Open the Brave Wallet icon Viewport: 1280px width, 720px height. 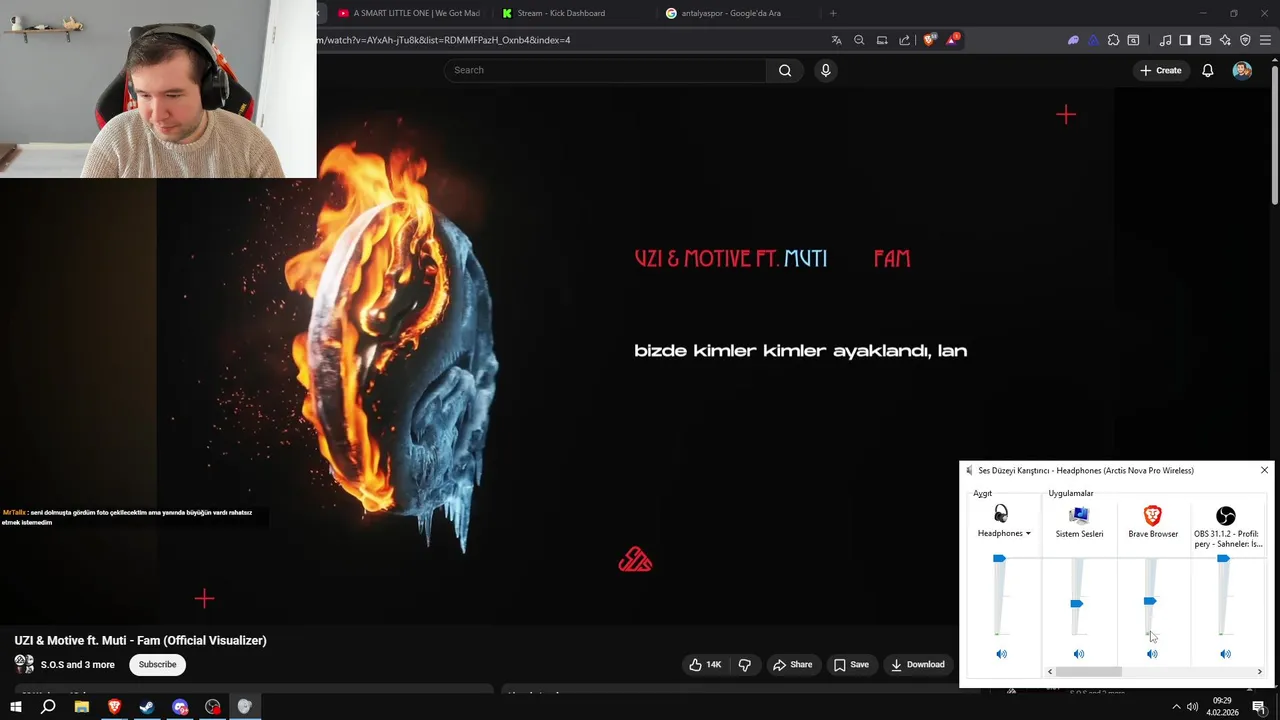tap(1205, 40)
